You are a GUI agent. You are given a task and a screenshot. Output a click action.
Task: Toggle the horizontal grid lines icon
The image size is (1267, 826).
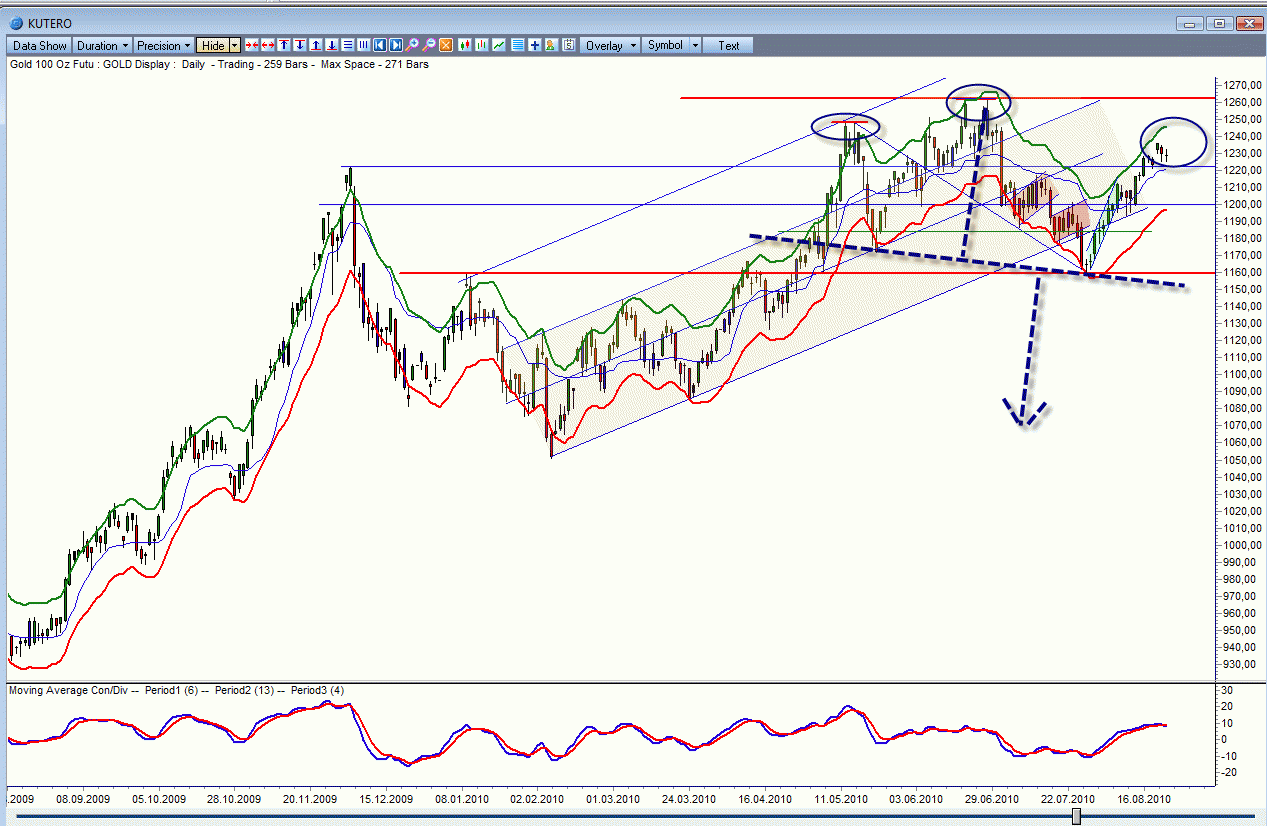[348, 45]
